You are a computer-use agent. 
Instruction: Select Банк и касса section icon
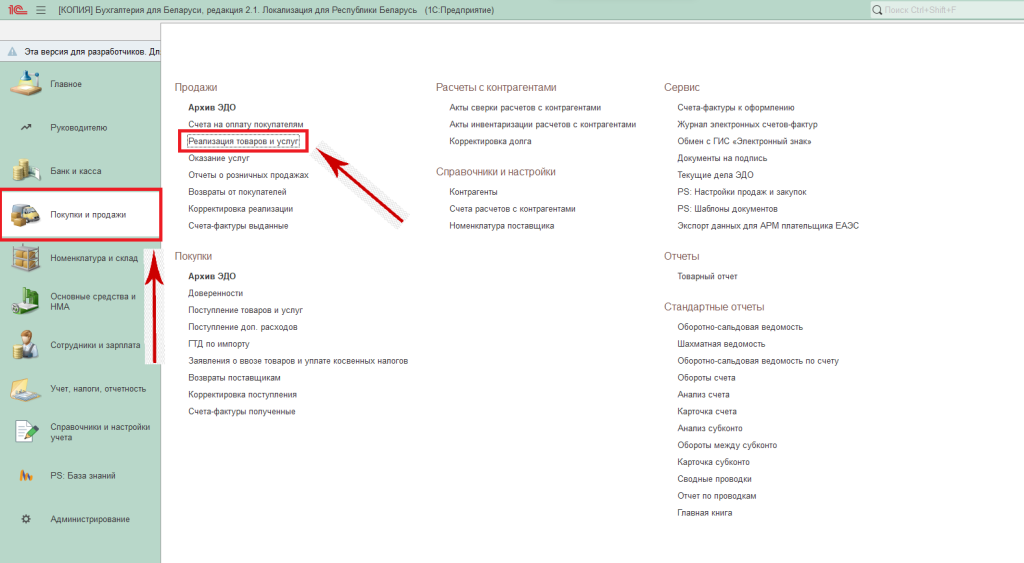[26, 171]
